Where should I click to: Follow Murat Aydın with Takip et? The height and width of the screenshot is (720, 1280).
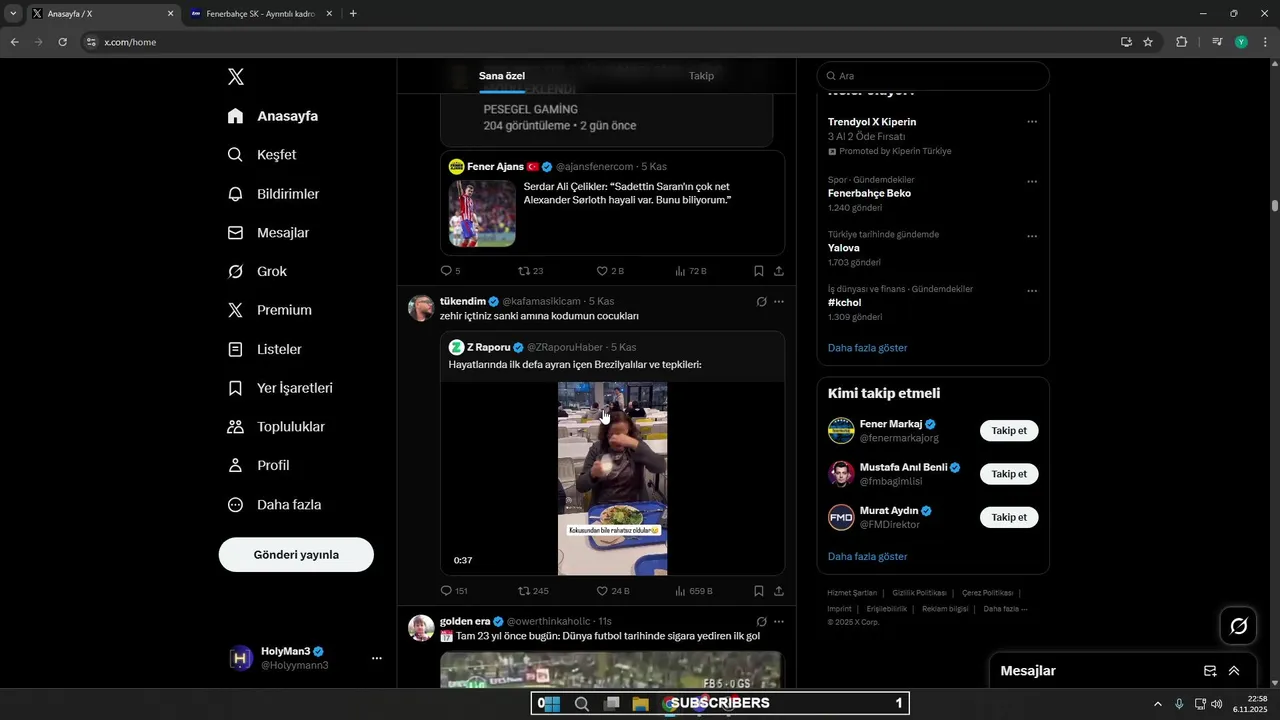coord(1009,517)
